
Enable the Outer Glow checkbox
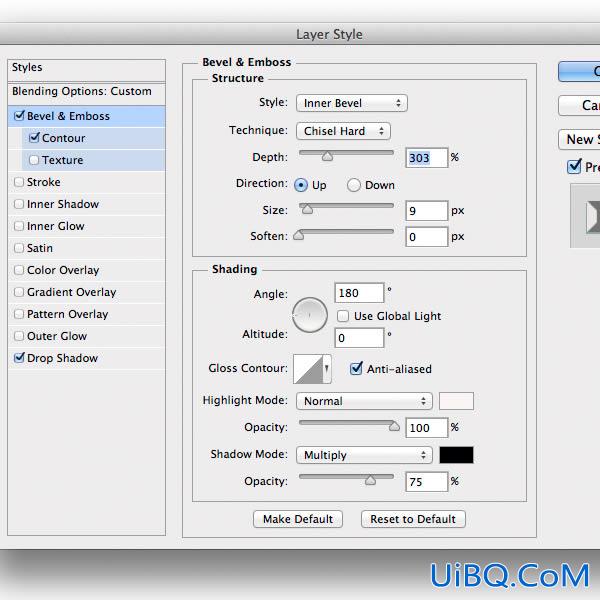(x=19, y=336)
